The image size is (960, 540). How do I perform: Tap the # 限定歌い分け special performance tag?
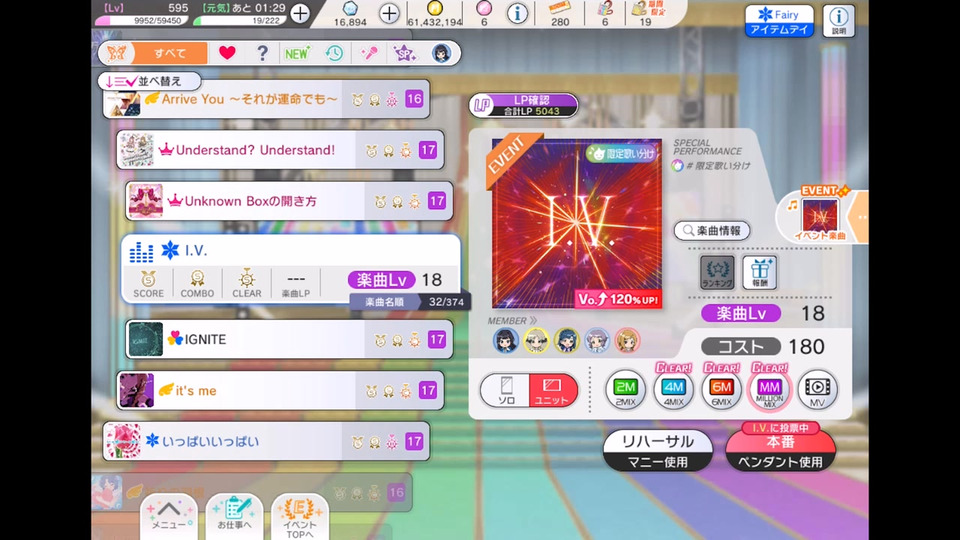tap(711, 165)
